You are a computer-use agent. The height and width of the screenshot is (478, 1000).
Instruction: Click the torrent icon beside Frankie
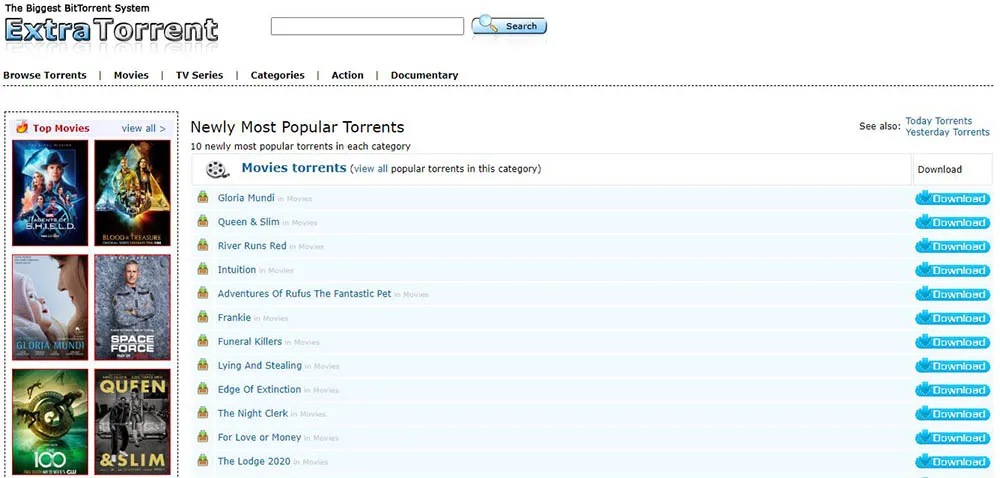click(203, 317)
